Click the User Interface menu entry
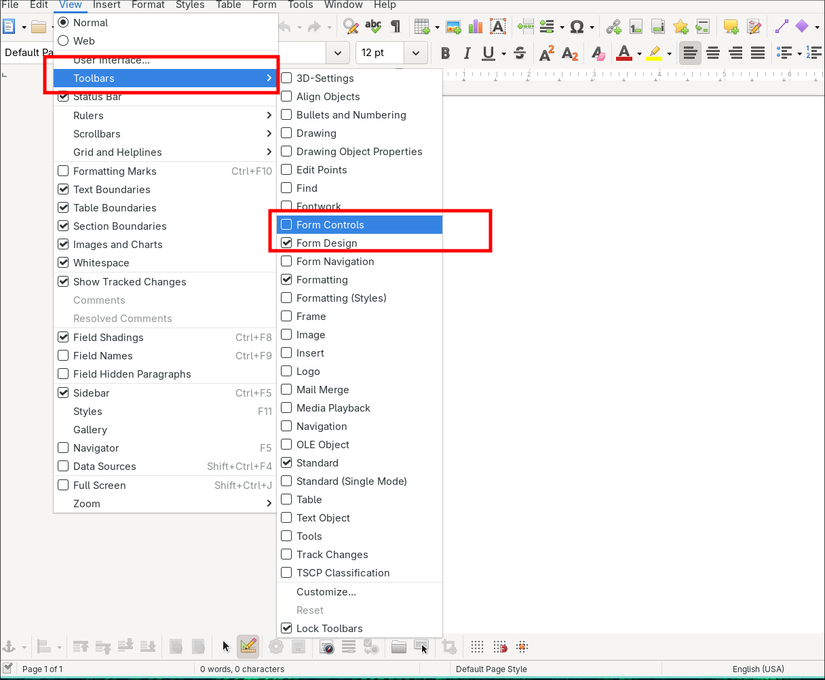 [x=110, y=60]
